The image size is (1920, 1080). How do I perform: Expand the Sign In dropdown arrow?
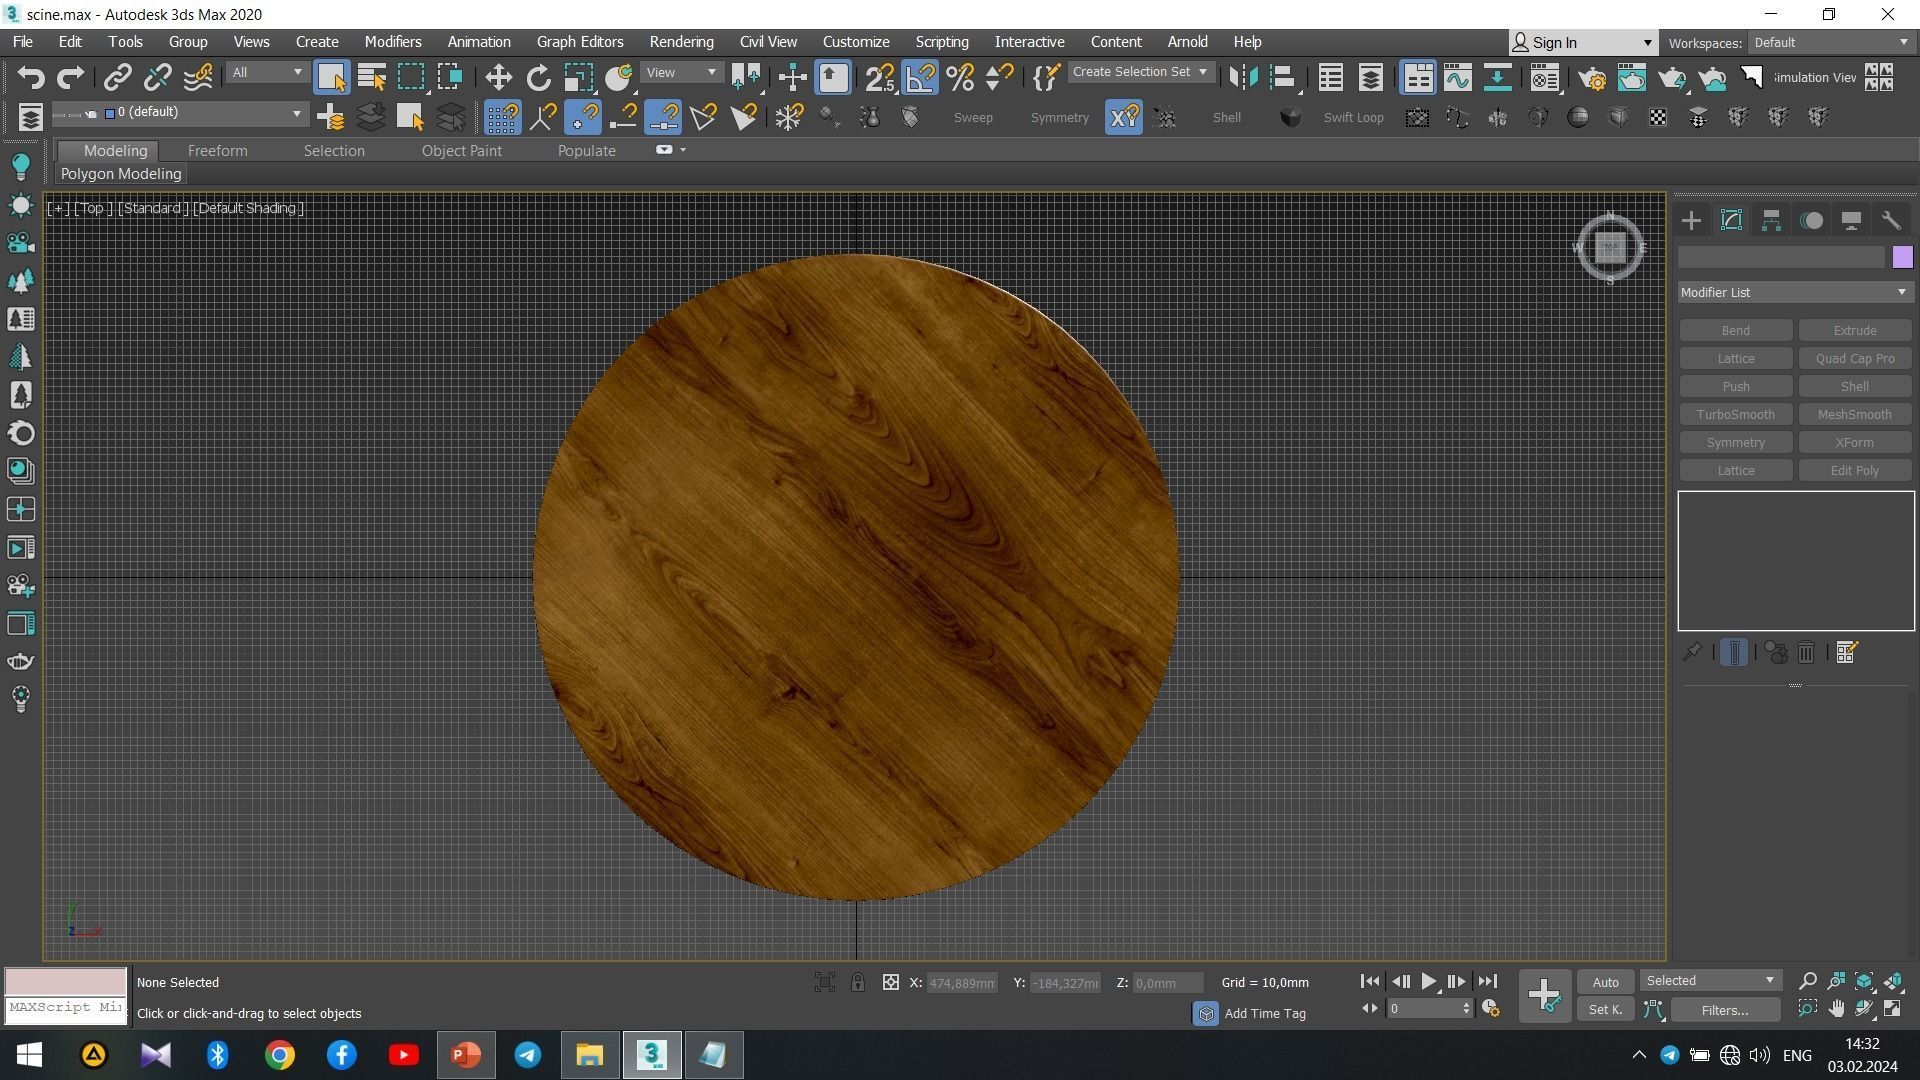coord(1647,43)
